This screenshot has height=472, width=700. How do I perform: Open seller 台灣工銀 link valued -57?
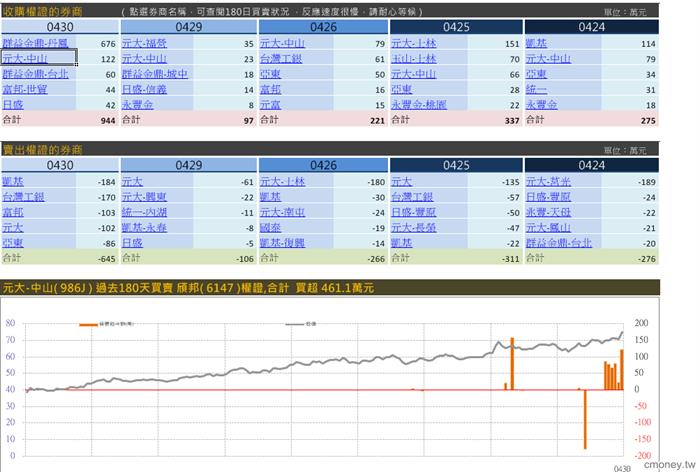click(x=412, y=196)
